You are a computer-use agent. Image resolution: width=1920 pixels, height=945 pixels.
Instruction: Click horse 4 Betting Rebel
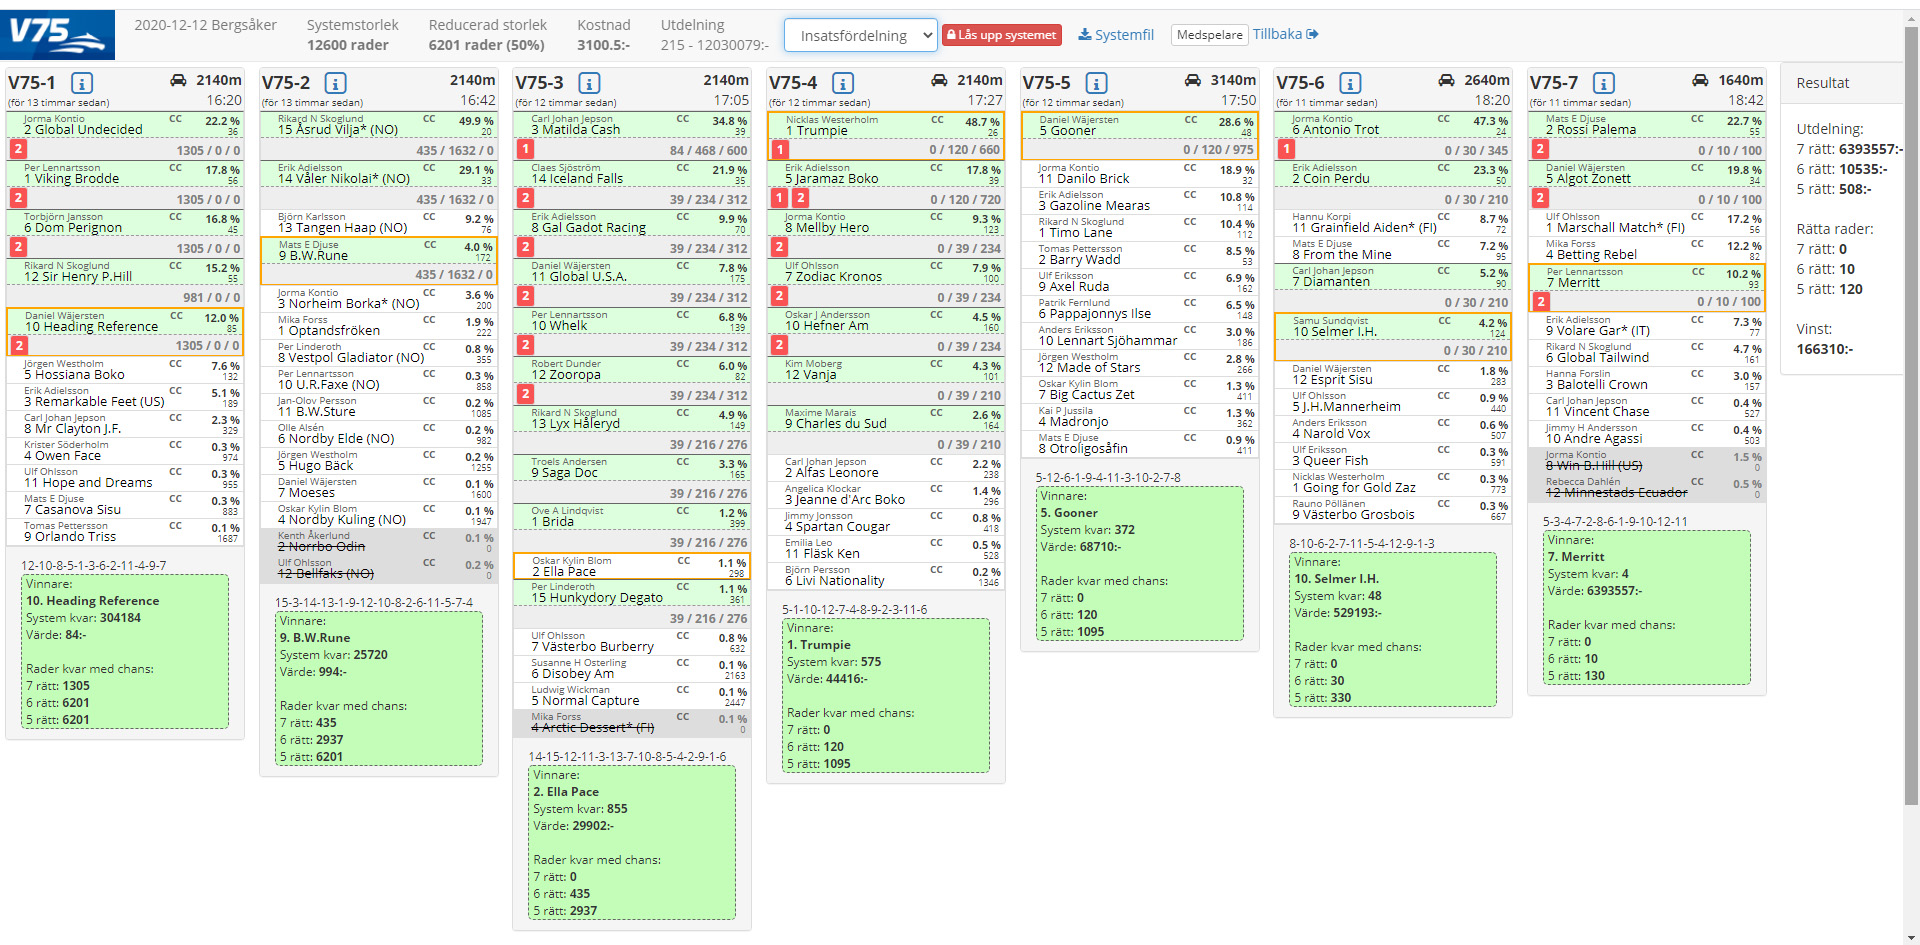[x=1646, y=249]
